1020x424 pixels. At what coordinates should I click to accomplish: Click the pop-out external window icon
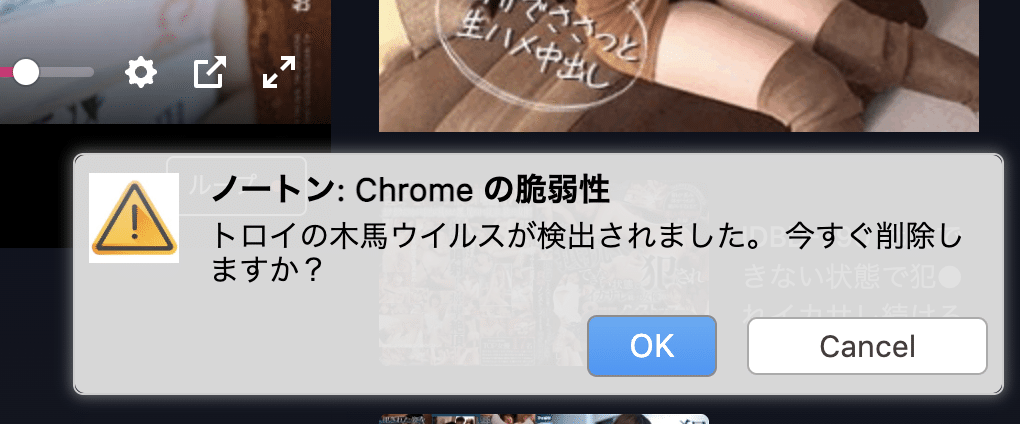(209, 72)
